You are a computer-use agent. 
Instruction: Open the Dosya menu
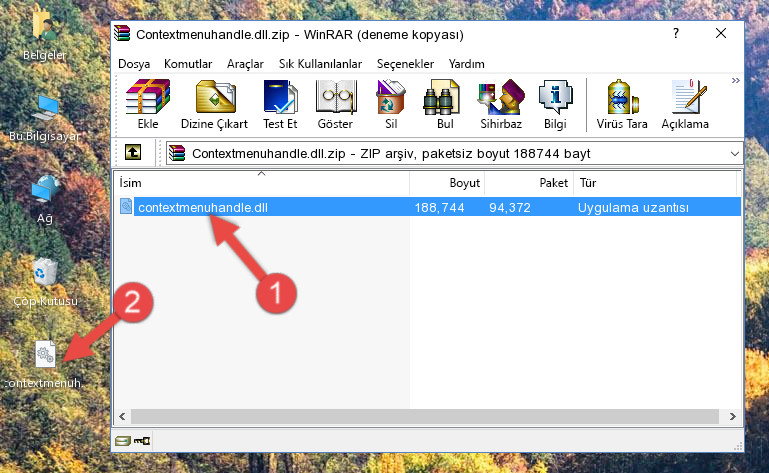(x=134, y=64)
